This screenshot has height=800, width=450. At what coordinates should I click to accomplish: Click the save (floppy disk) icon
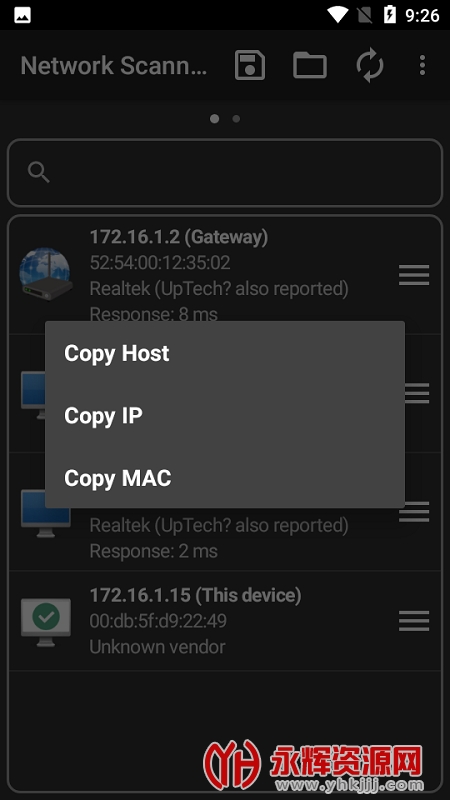click(250, 65)
